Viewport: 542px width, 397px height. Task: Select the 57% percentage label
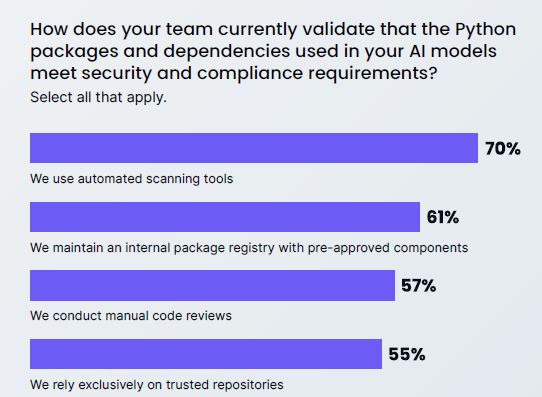coord(418,285)
